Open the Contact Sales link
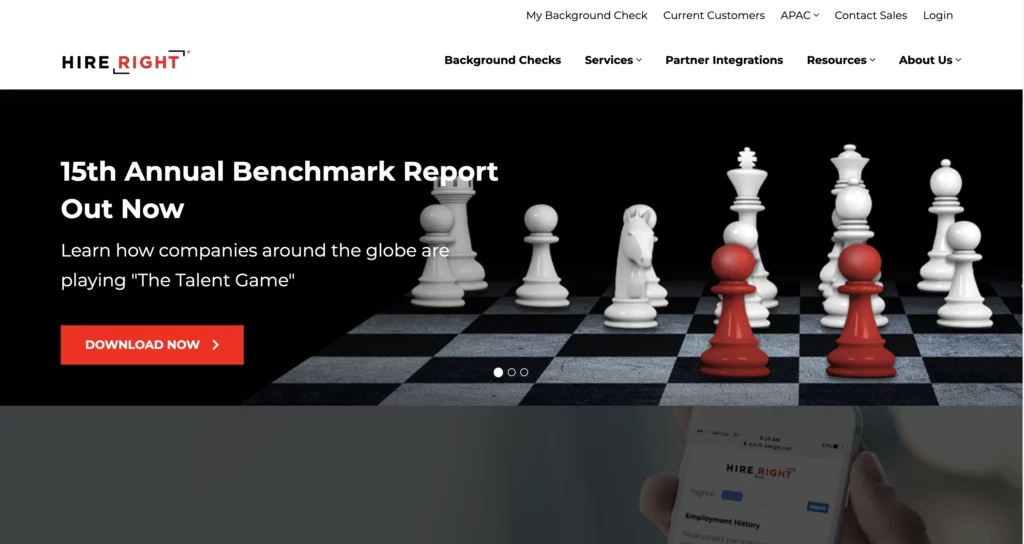The height and width of the screenshot is (544, 1024). (x=871, y=15)
